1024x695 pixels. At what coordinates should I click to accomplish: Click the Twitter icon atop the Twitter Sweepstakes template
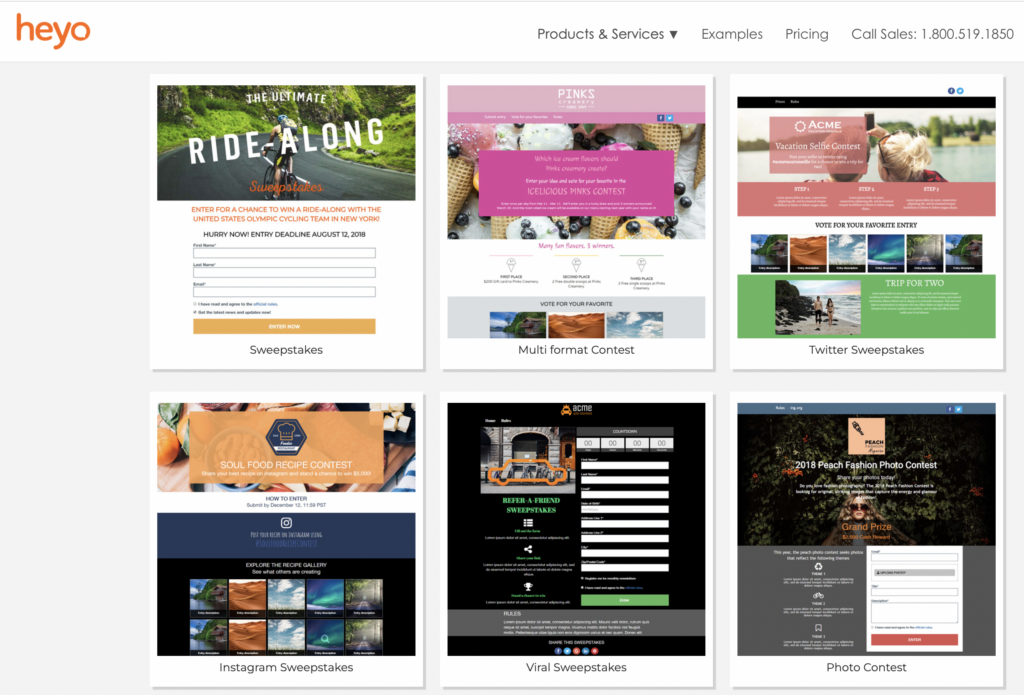click(960, 91)
